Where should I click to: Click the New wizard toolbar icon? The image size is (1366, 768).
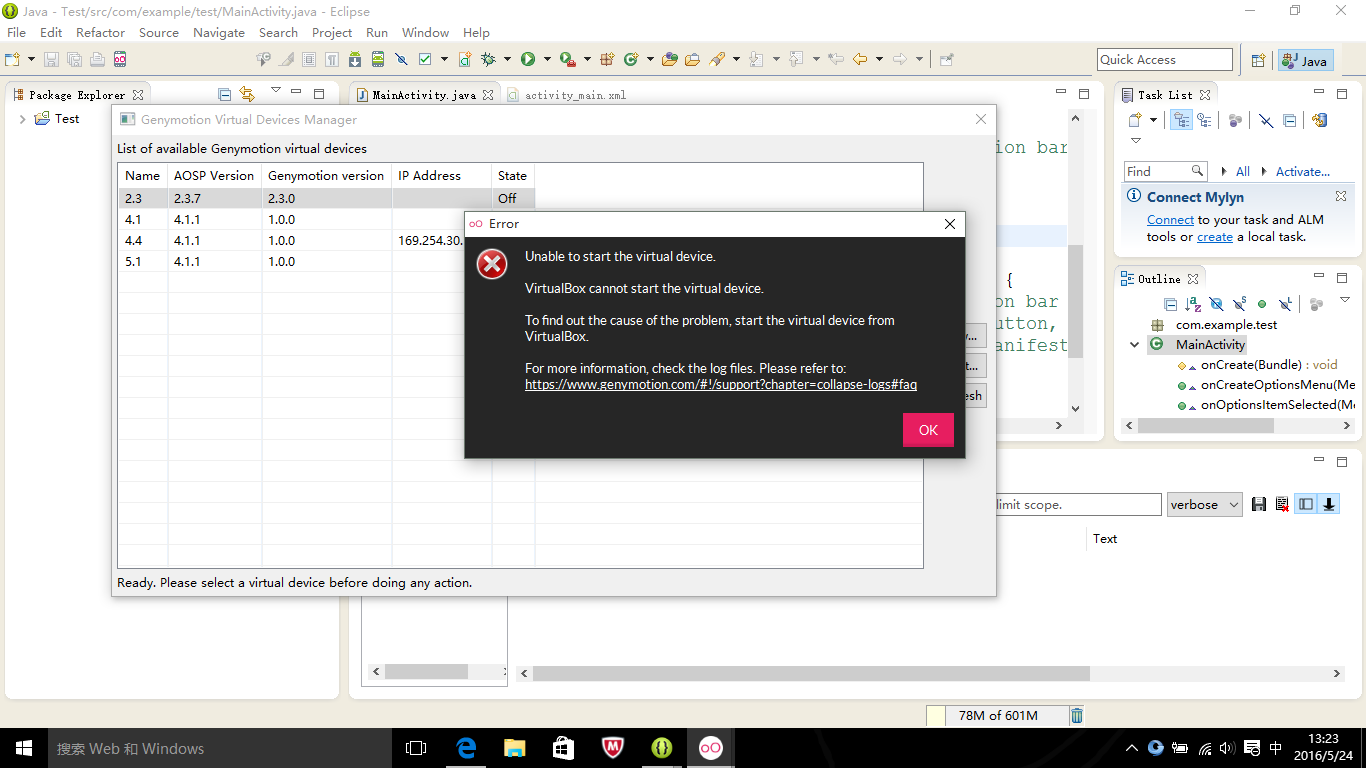coord(12,59)
